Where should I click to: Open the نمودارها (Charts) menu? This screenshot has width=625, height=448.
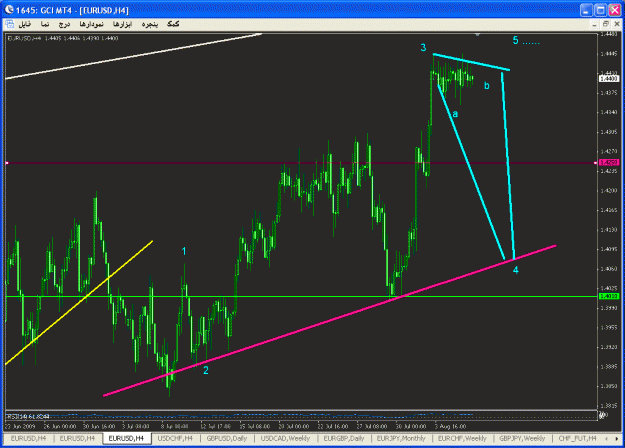91,24
